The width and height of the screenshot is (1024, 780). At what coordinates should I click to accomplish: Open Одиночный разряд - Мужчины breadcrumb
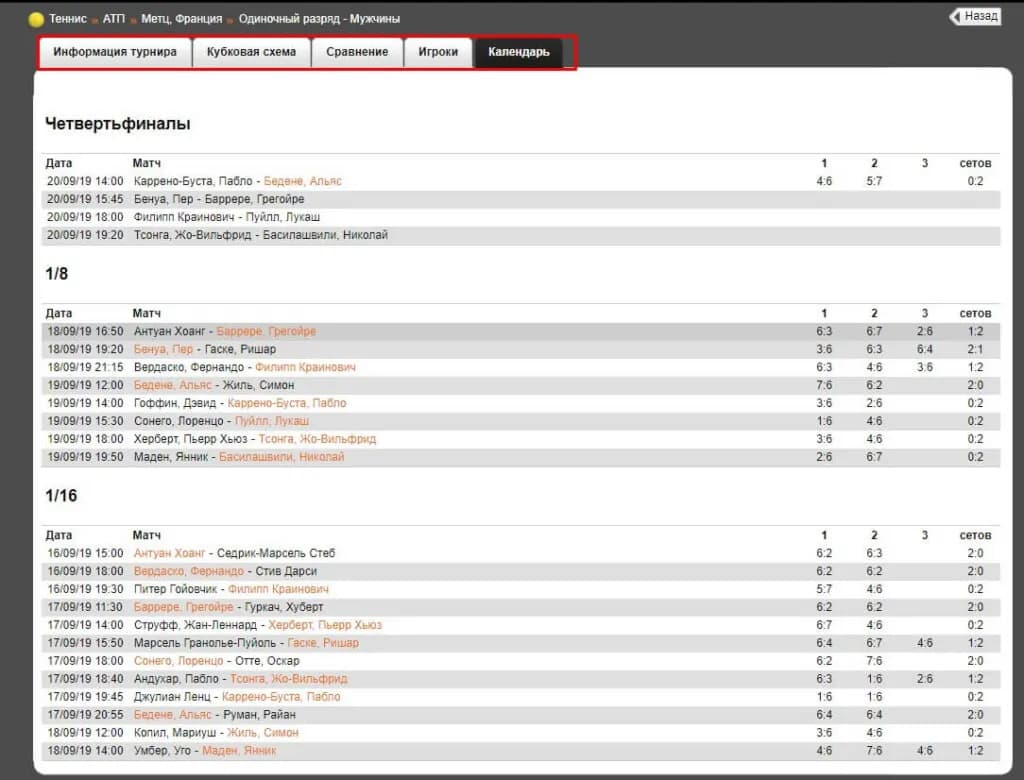319,19
